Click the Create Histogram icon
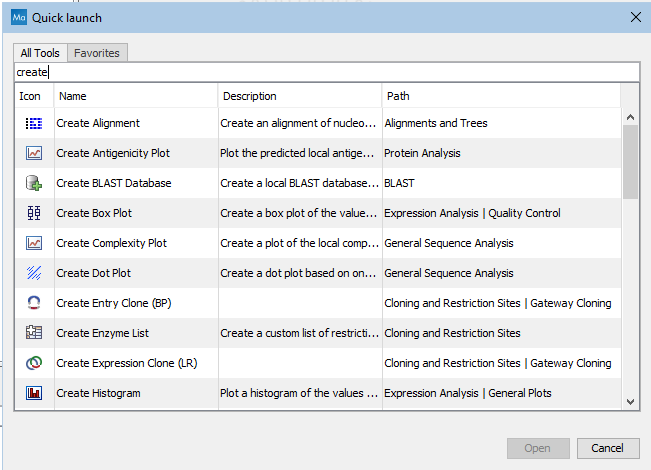 [34, 393]
